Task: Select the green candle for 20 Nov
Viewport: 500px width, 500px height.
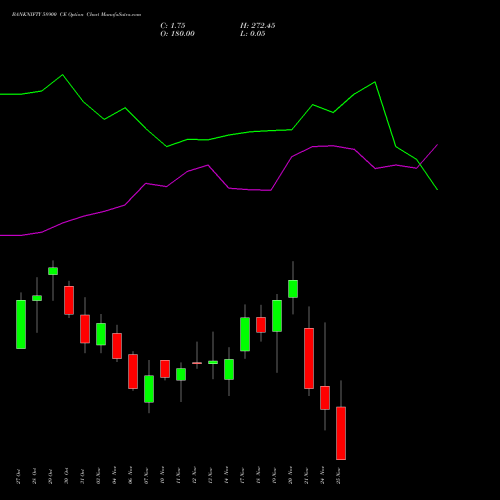Action: click(x=293, y=289)
